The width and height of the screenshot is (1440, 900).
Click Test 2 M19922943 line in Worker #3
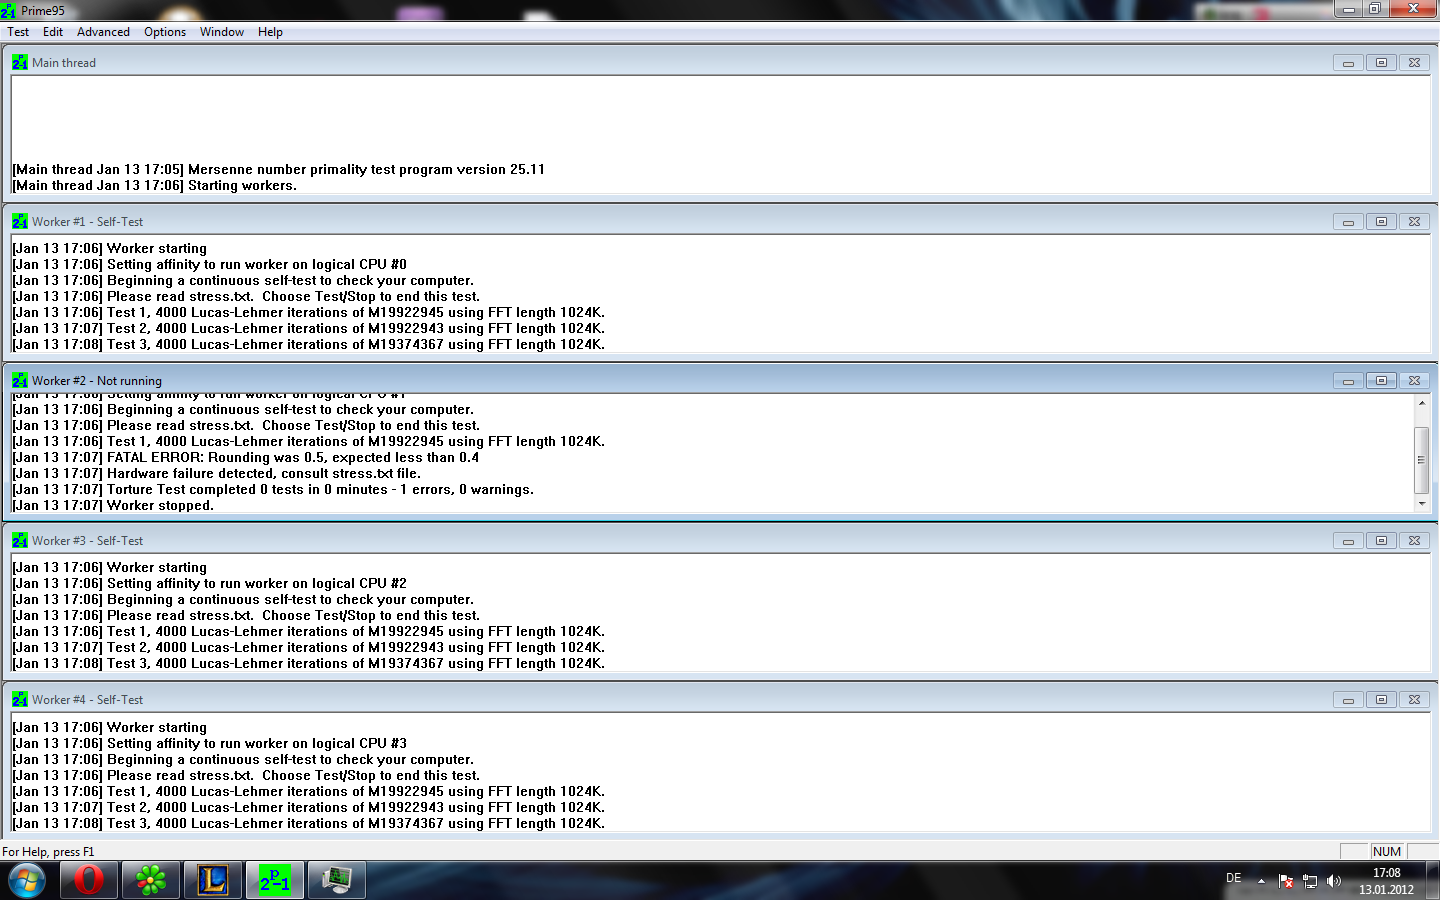(x=309, y=647)
